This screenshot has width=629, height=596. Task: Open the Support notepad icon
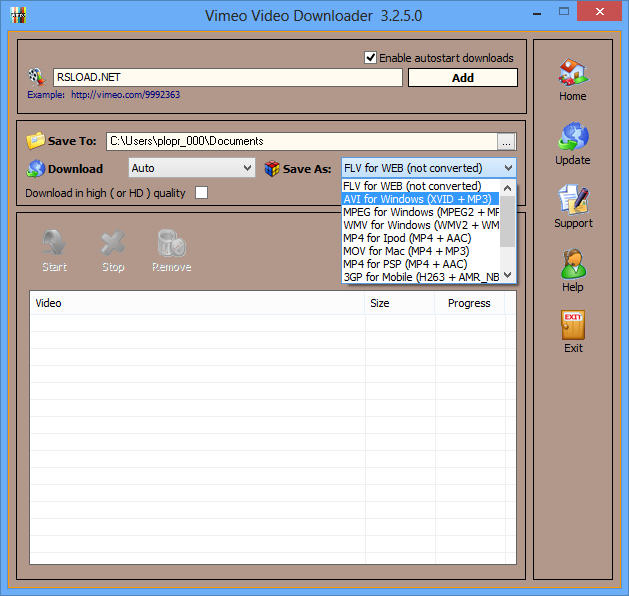(x=573, y=199)
